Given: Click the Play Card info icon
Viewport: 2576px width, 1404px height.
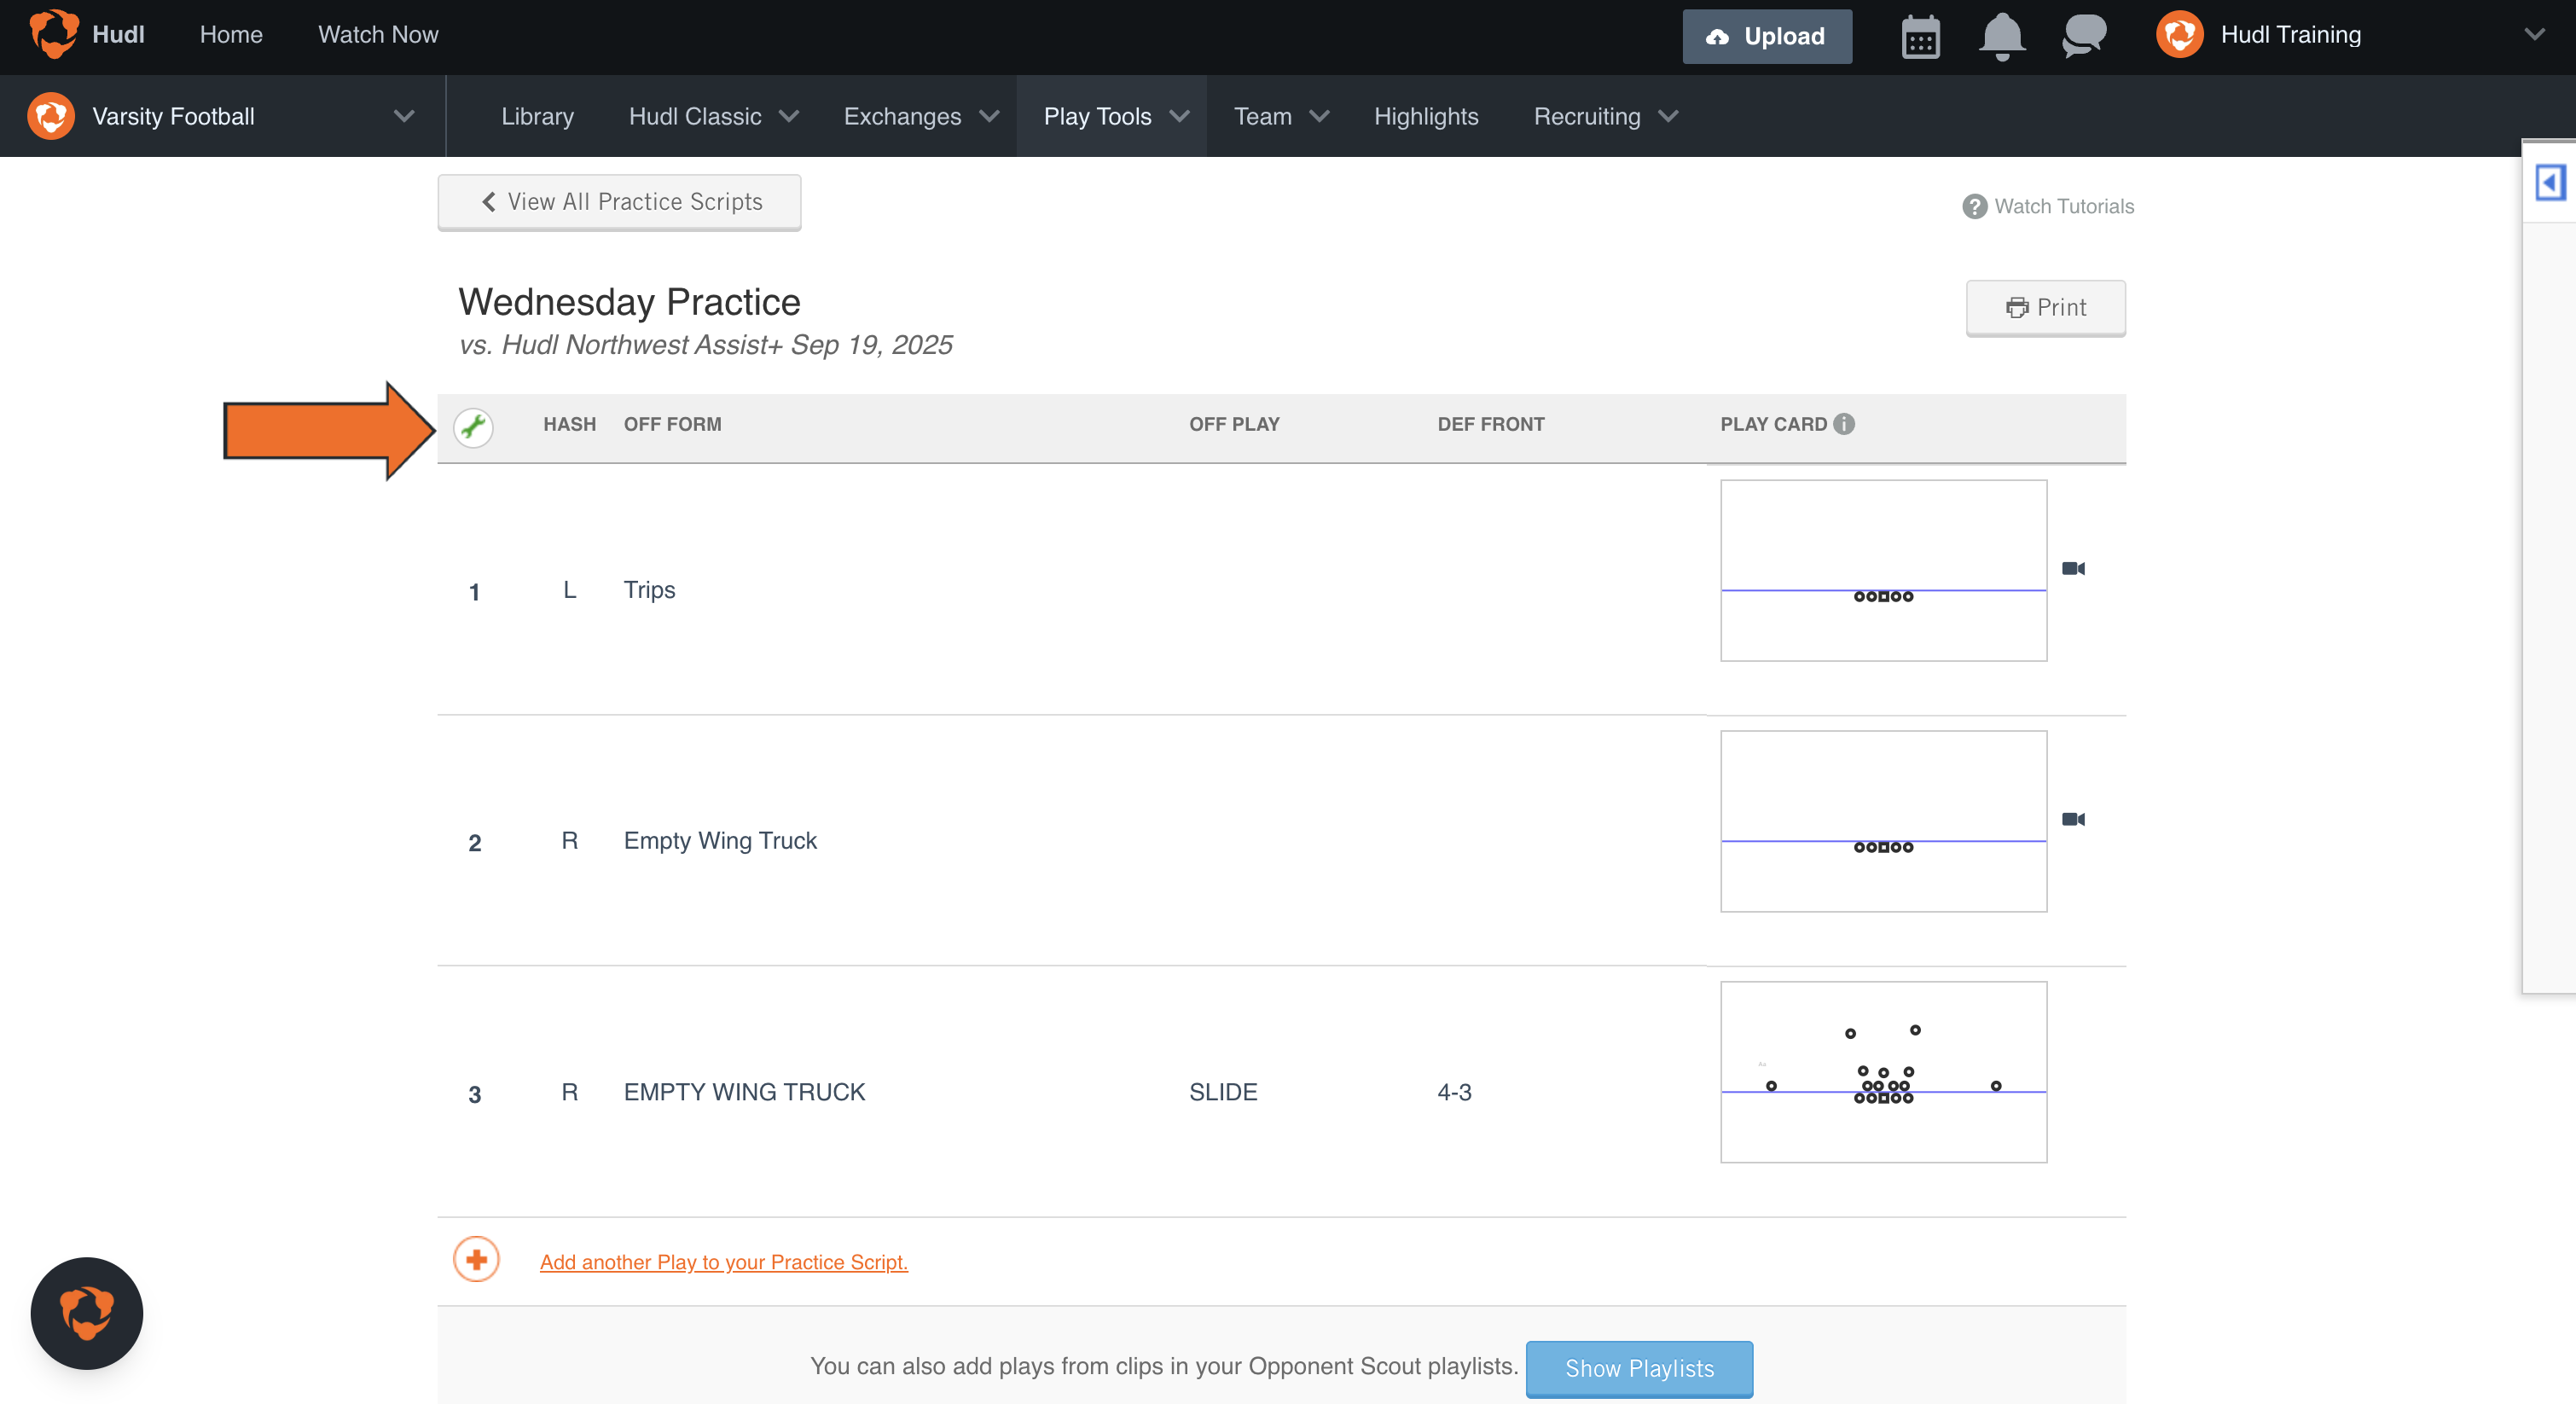Looking at the screenshot, I should (1844, 424).
